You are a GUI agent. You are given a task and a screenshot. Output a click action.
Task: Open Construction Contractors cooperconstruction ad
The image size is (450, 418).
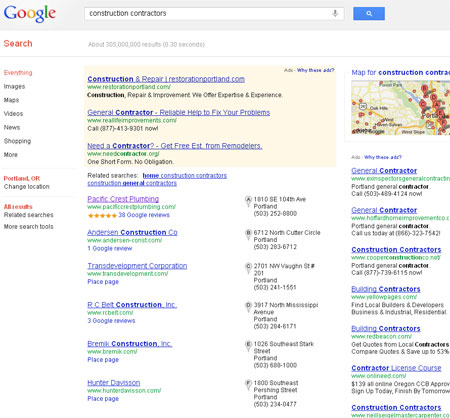[x=396, y=250]
